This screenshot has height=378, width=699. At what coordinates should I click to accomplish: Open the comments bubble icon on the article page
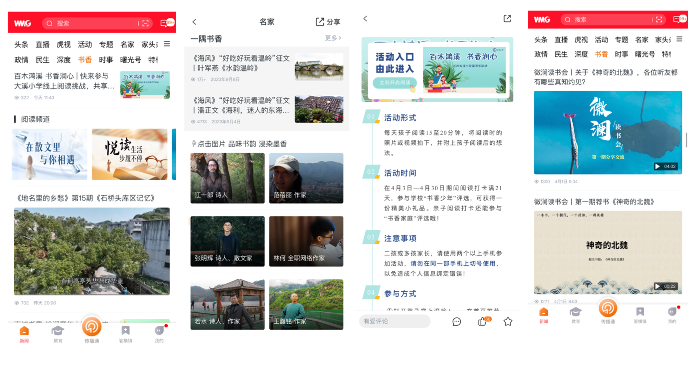click(x=456, y=321)
